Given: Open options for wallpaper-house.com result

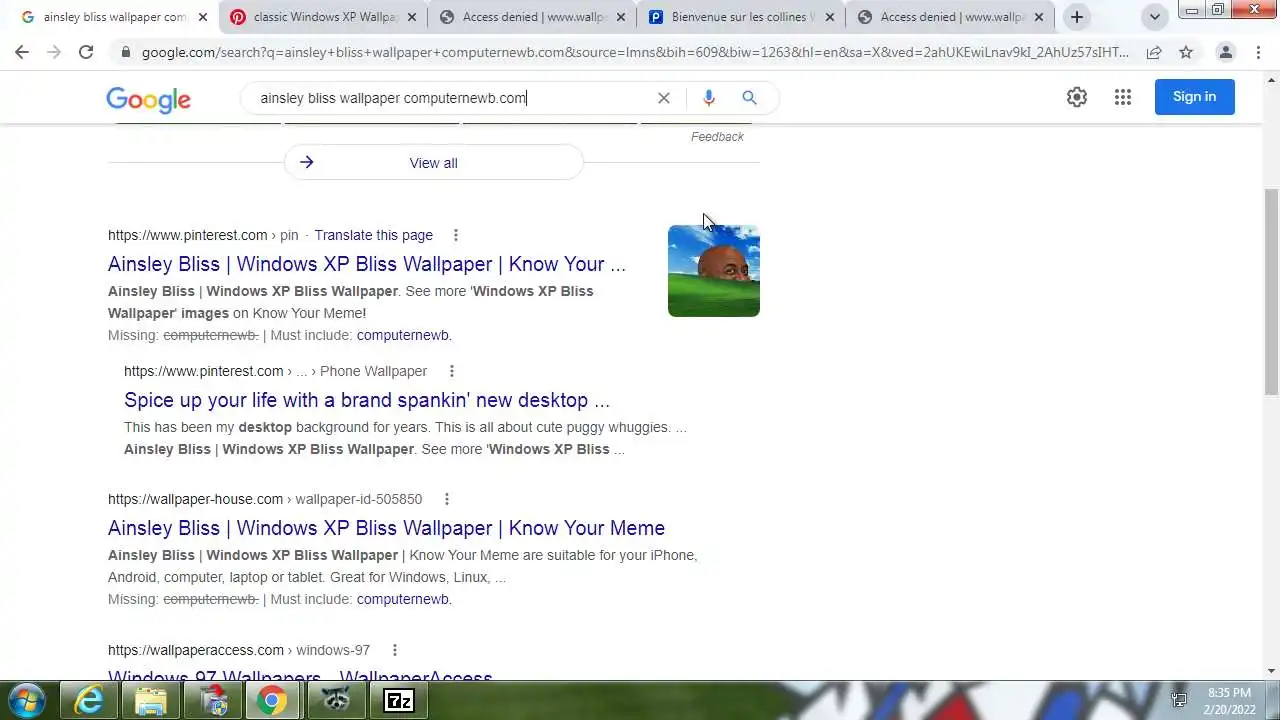Looking at the screenshot, I should click(447, 499).
